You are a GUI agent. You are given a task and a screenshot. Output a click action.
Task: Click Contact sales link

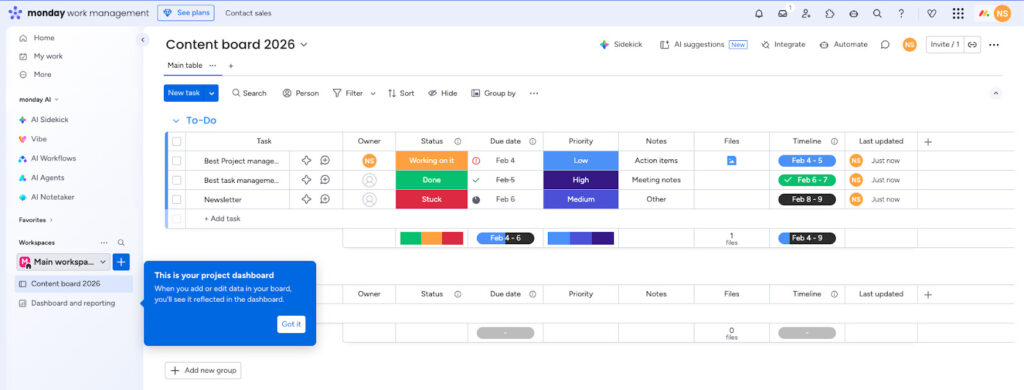coord(248,13)
